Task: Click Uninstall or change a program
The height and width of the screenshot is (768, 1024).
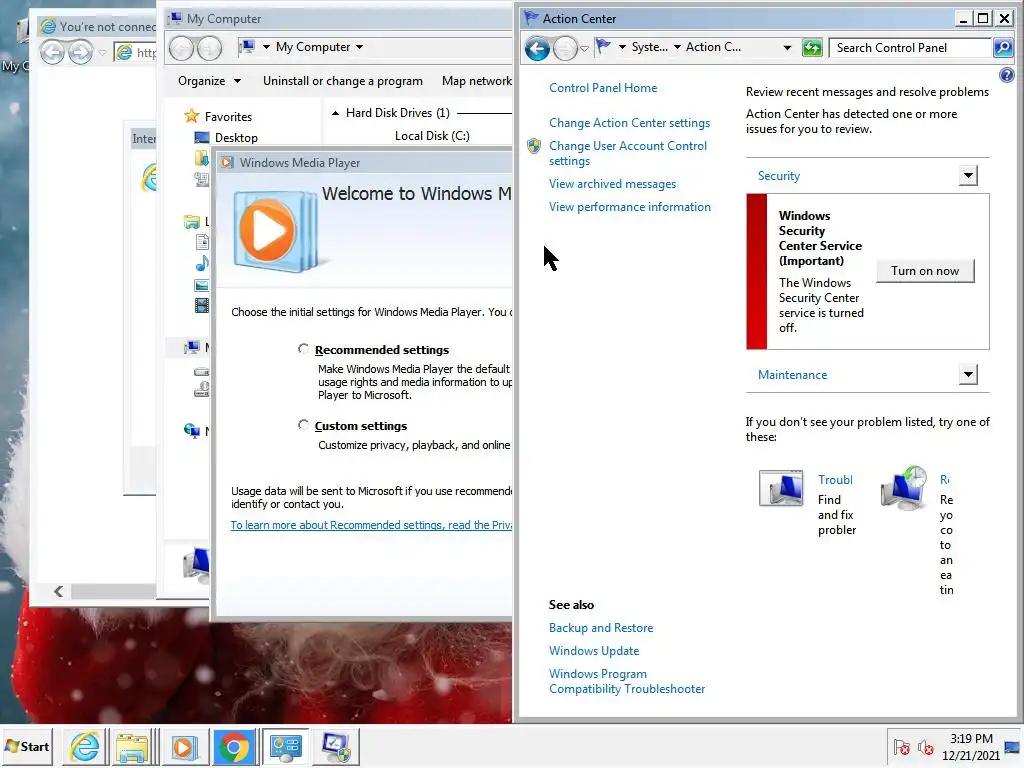Action: 342,81
